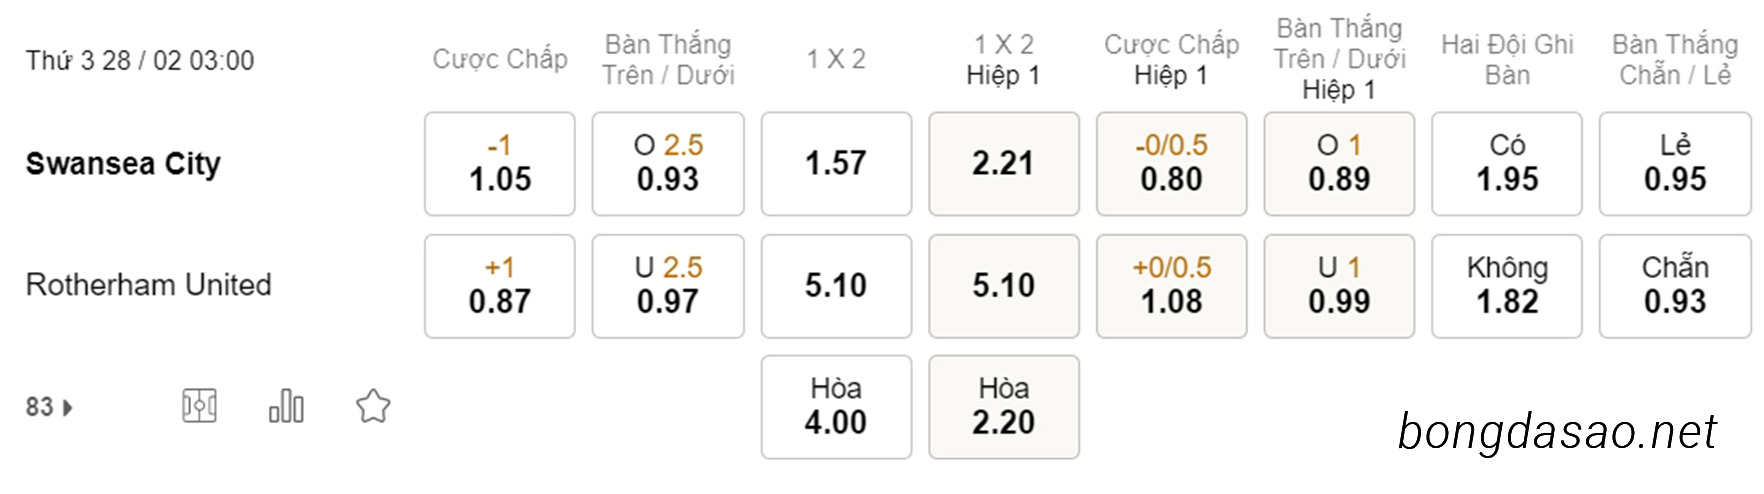Select Swansea first-half win at 2.21
Screen dimensions: 1764x494
[1004, 164]
